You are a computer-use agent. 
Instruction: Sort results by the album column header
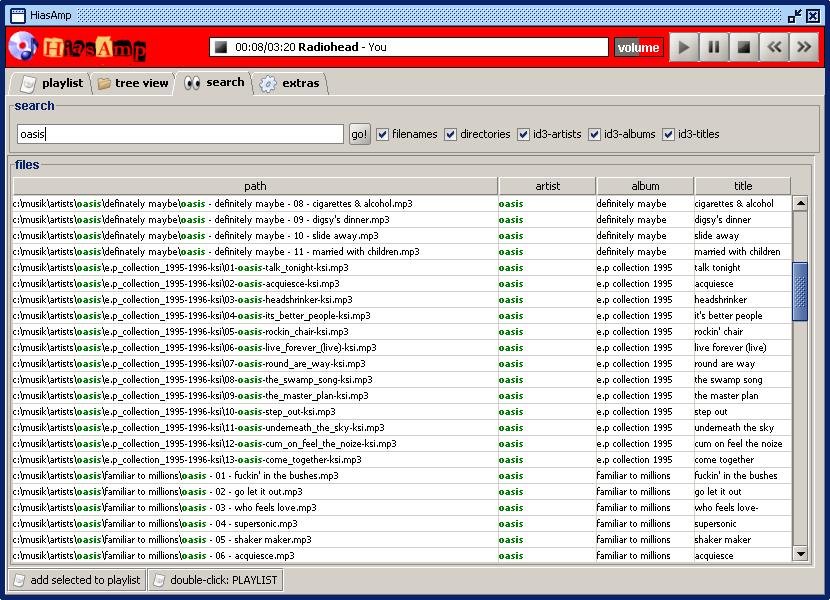[645, 186]
